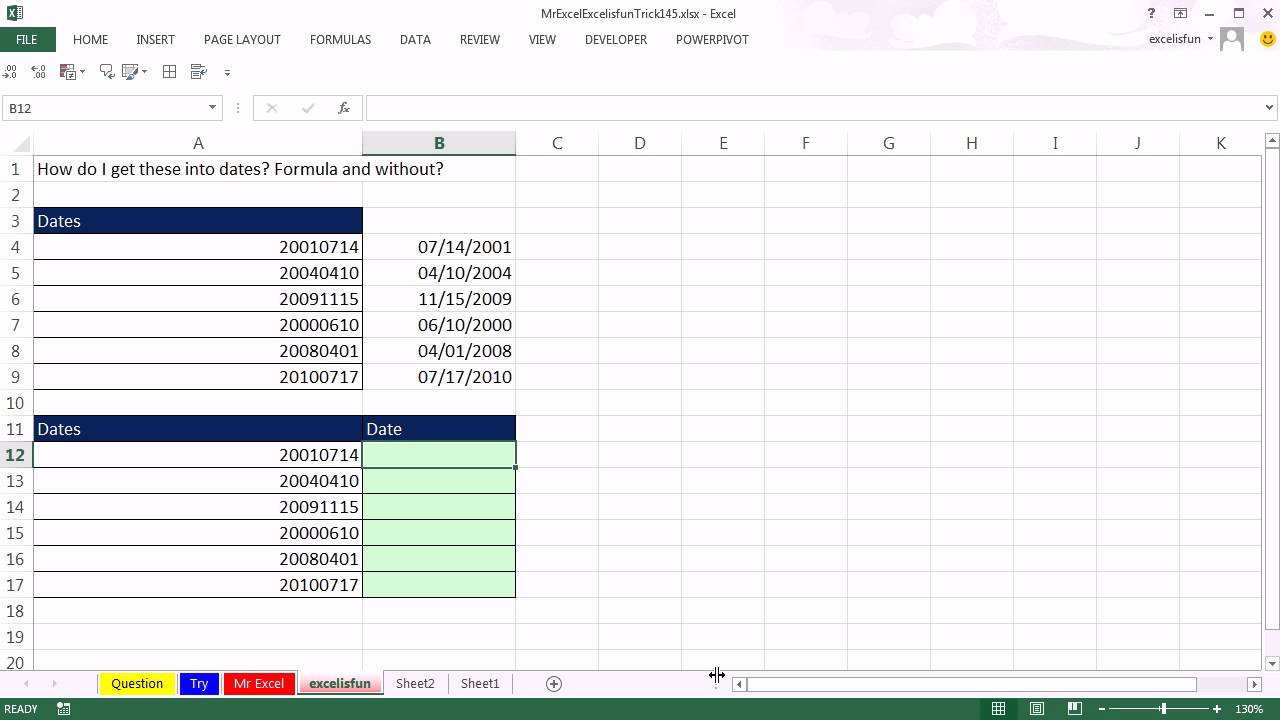Switch to the Try sheet tab
Viewport: 1280px width, 720px height.
coord(199,683)
